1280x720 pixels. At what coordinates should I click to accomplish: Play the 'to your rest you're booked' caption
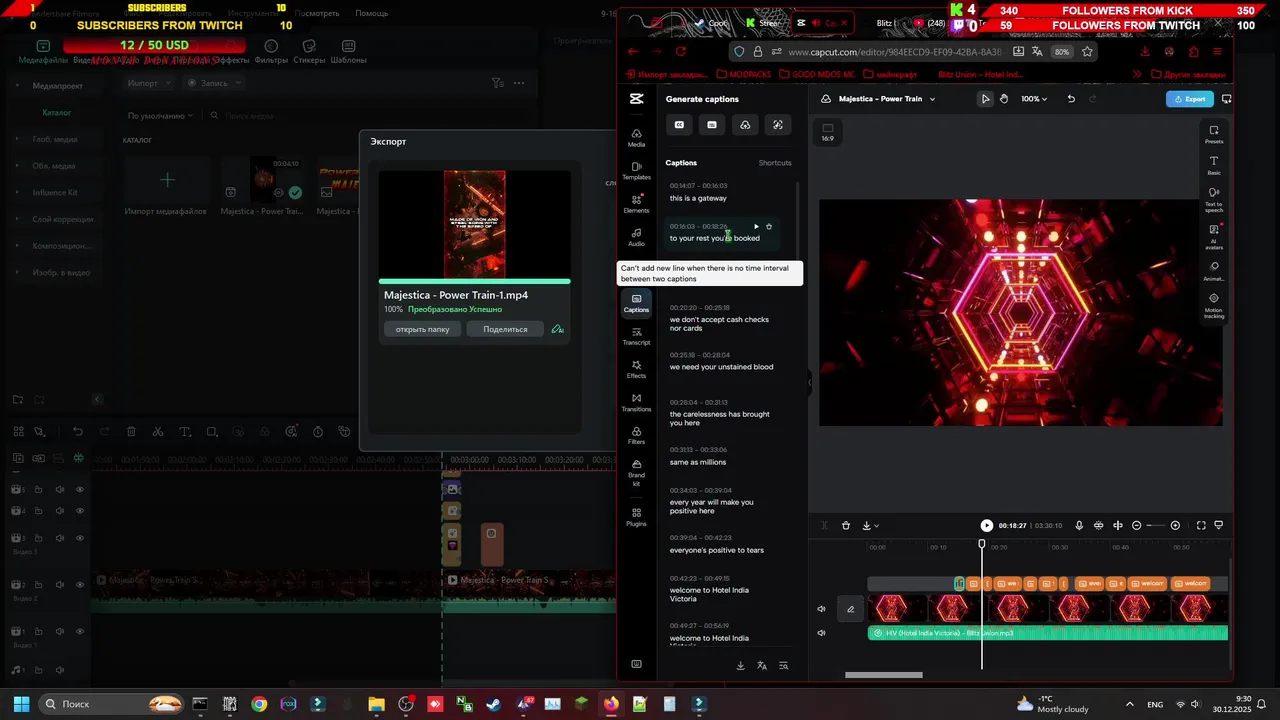tap(756, 227)
